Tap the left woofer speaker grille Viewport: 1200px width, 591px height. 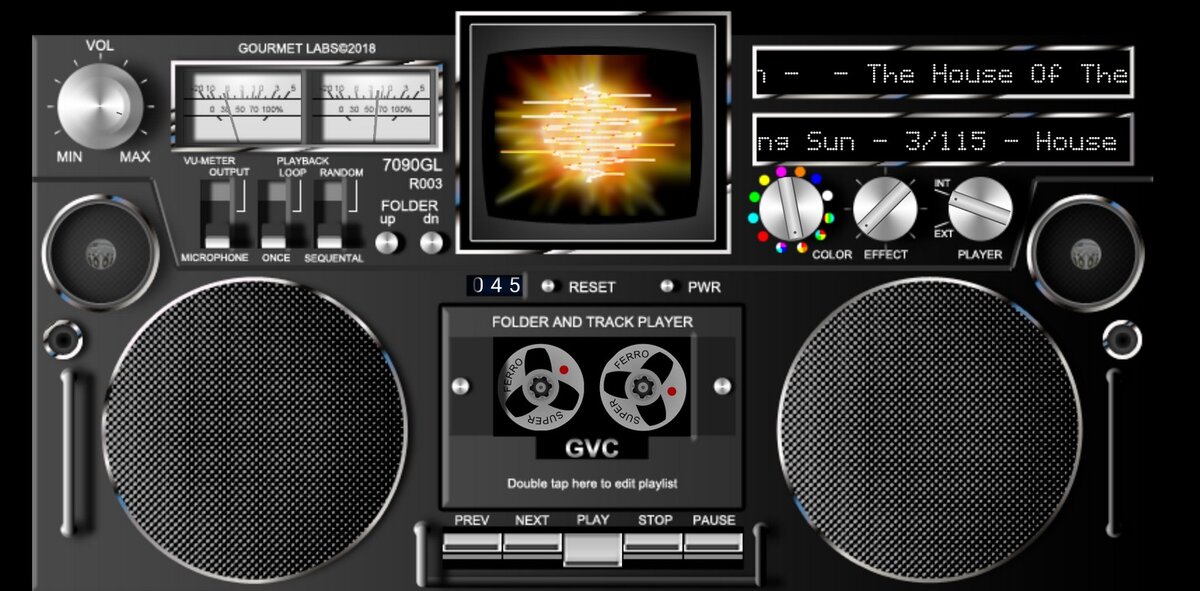(x=254, y=430)
